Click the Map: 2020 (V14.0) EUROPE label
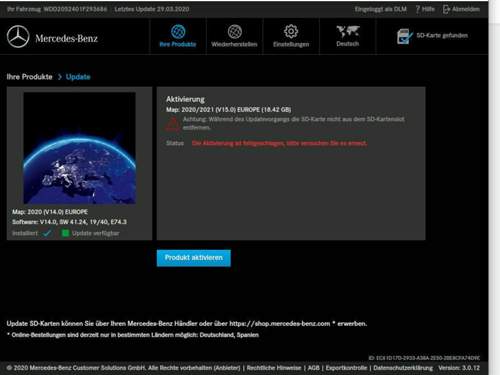Viewport: 500px width, 375px height. 50,212
